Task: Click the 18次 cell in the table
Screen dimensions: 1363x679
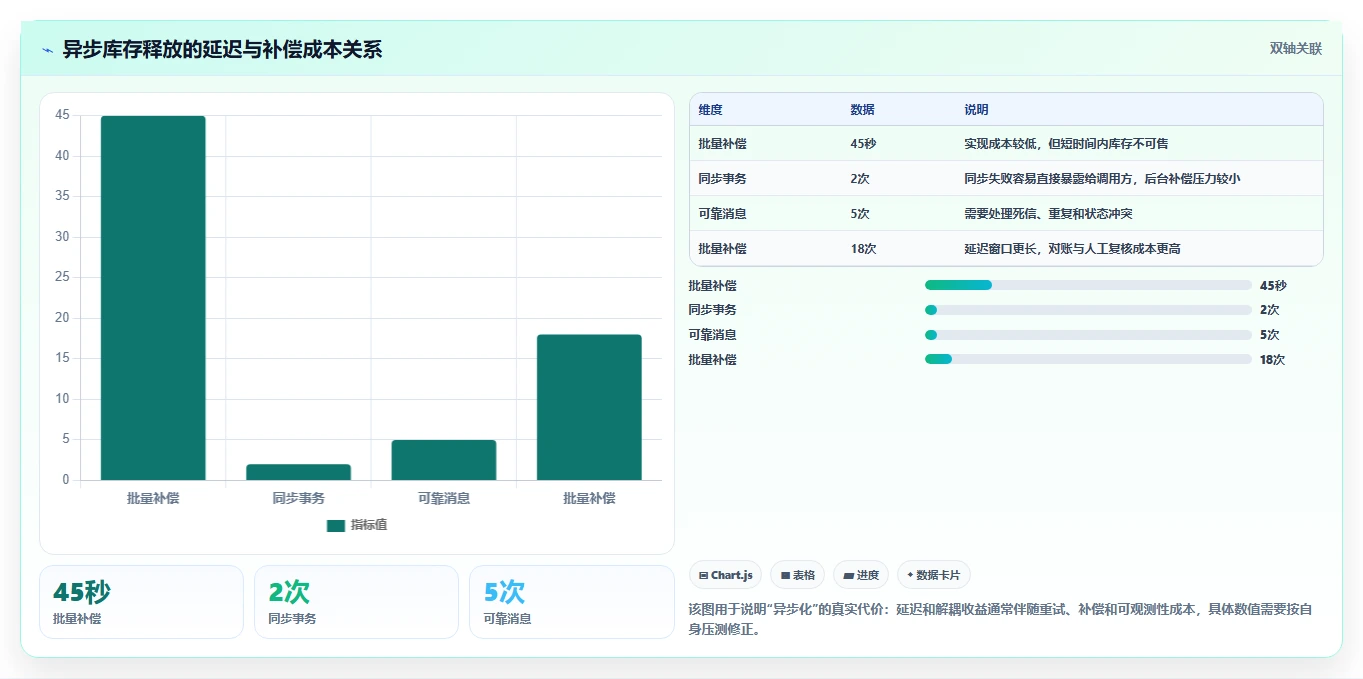Action: tap(863, 249)
